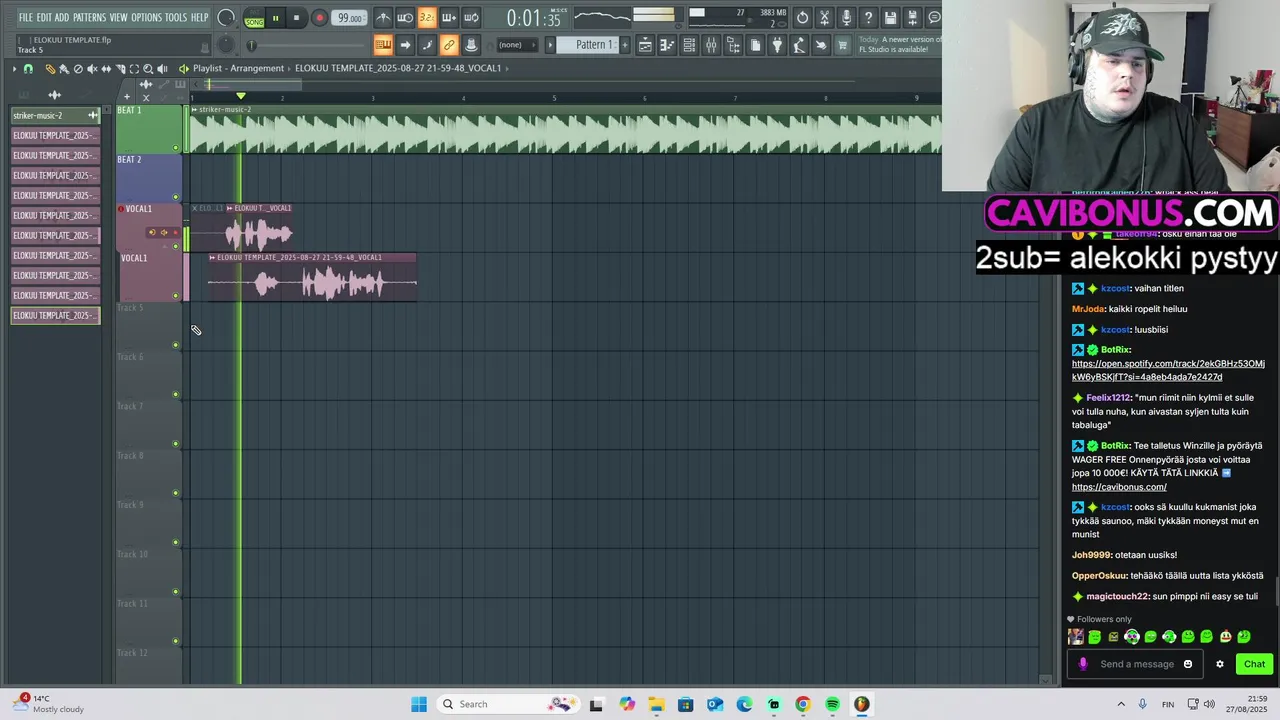The width and height of the screenshot is (1280, 720).
Task: Open the TOOLS menu
Action: click(x=176, y=18)
